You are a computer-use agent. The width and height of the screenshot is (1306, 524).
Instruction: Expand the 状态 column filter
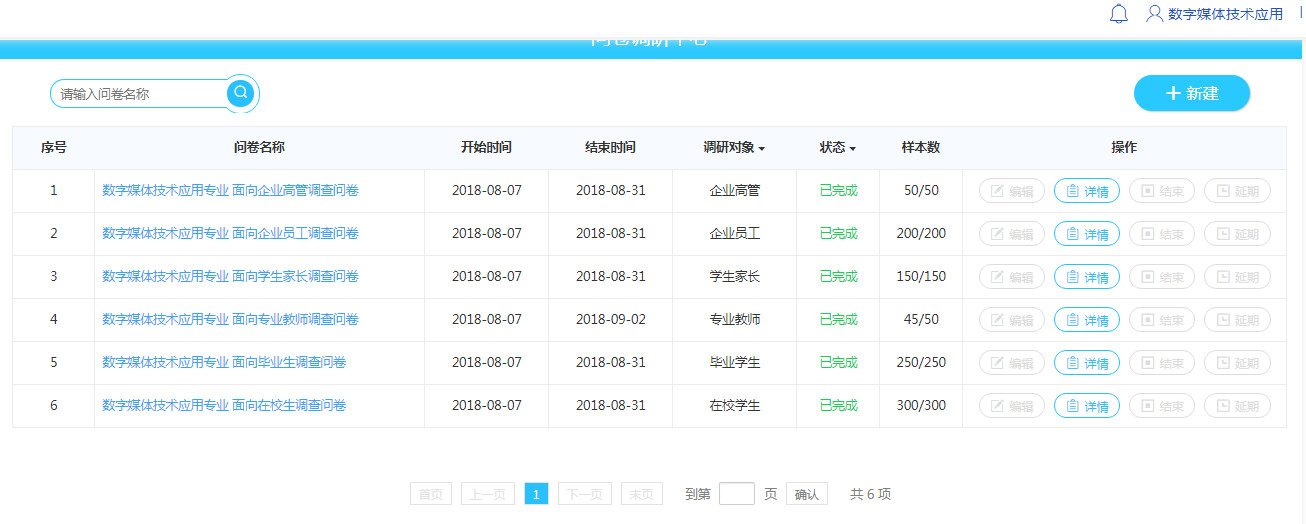click(x=838, y=148)
